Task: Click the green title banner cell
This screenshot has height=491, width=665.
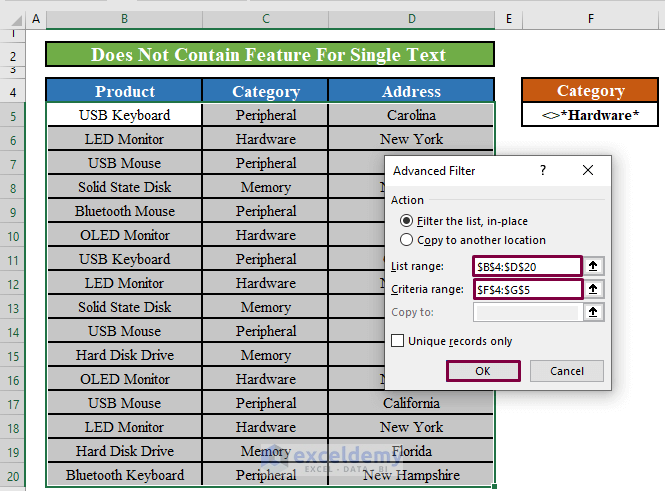Action: click(x=269, y=55)
